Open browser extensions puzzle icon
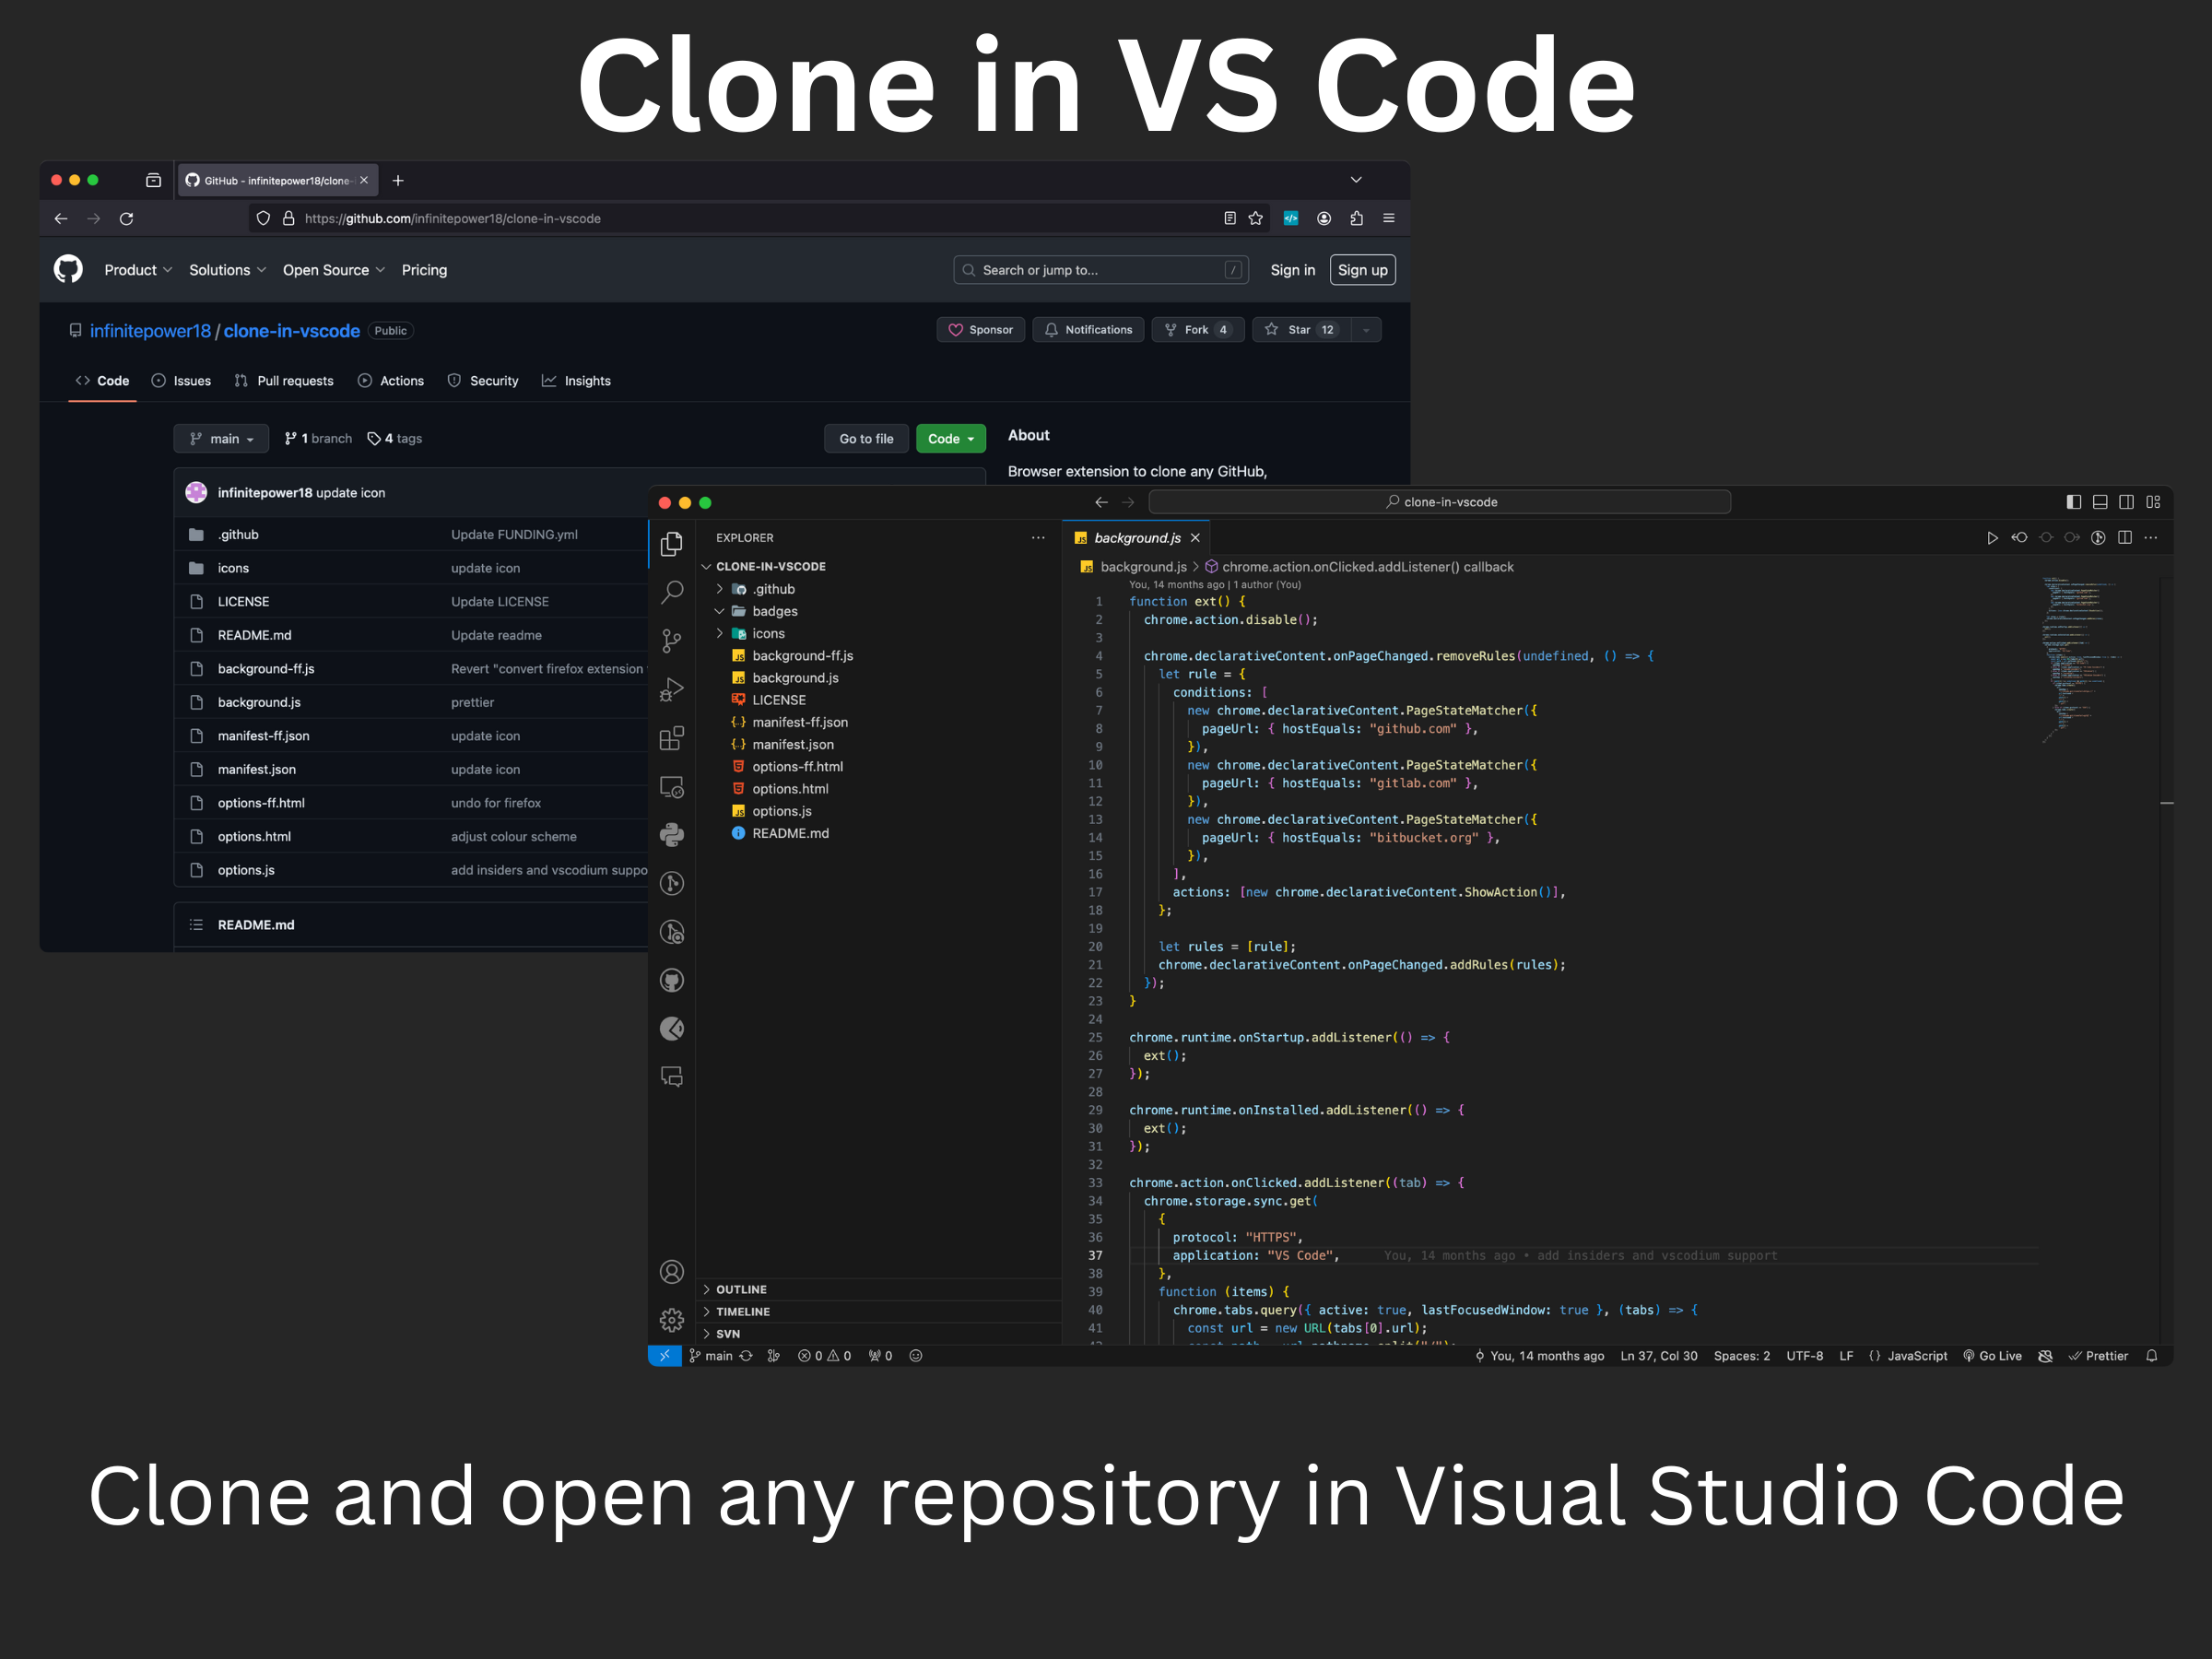2212x1659 pixels. [x=1356, y=218]
